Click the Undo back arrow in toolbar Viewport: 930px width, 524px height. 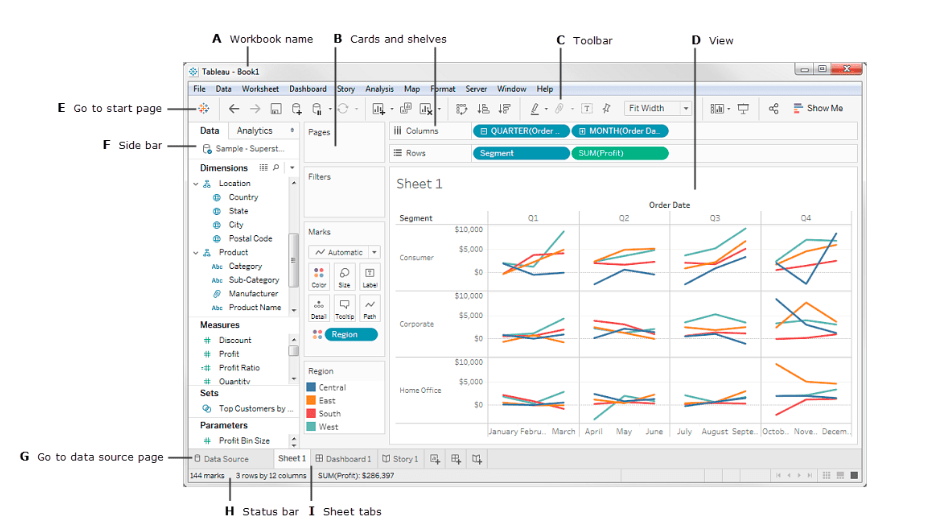click(x=234, y=109)
